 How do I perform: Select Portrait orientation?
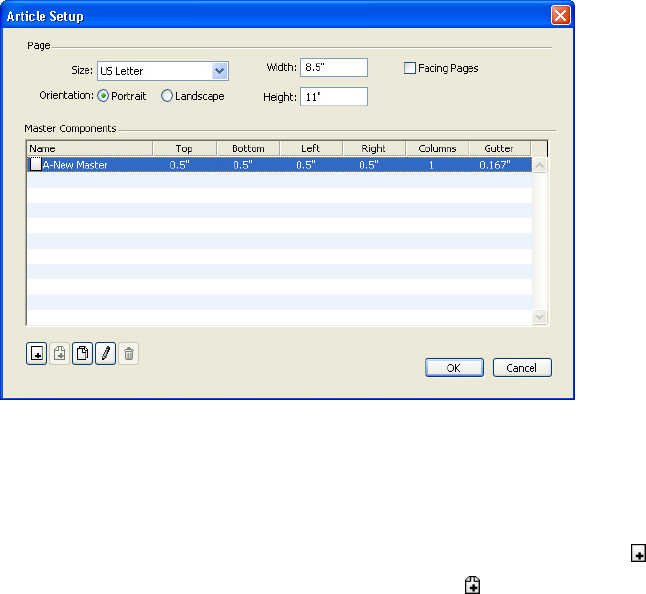103,96
